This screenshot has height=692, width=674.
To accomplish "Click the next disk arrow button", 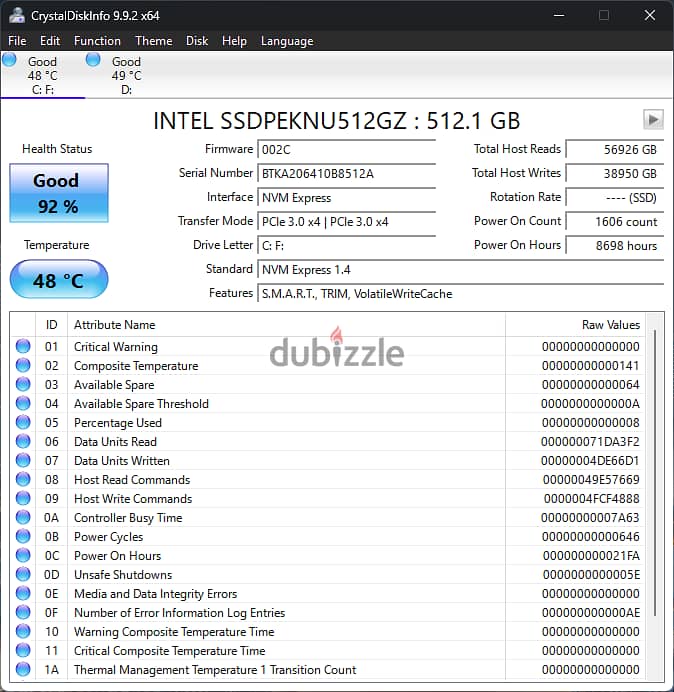I will tap(653, 120).
